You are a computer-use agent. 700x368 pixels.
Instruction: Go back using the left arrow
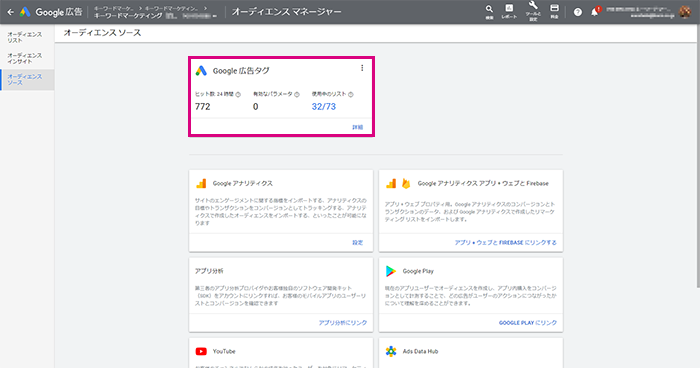click(10, 12)
